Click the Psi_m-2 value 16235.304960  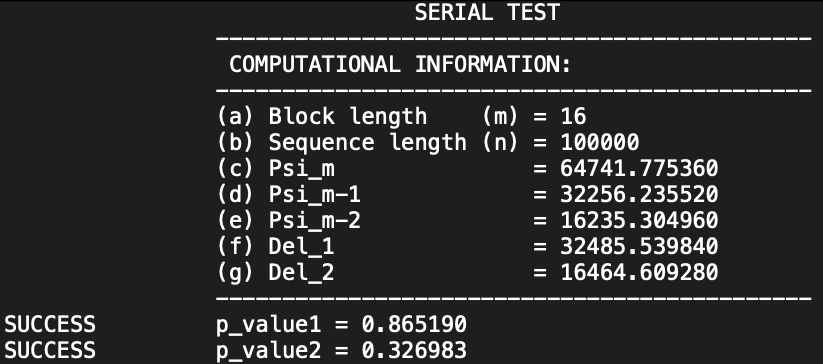pos(639,220)
